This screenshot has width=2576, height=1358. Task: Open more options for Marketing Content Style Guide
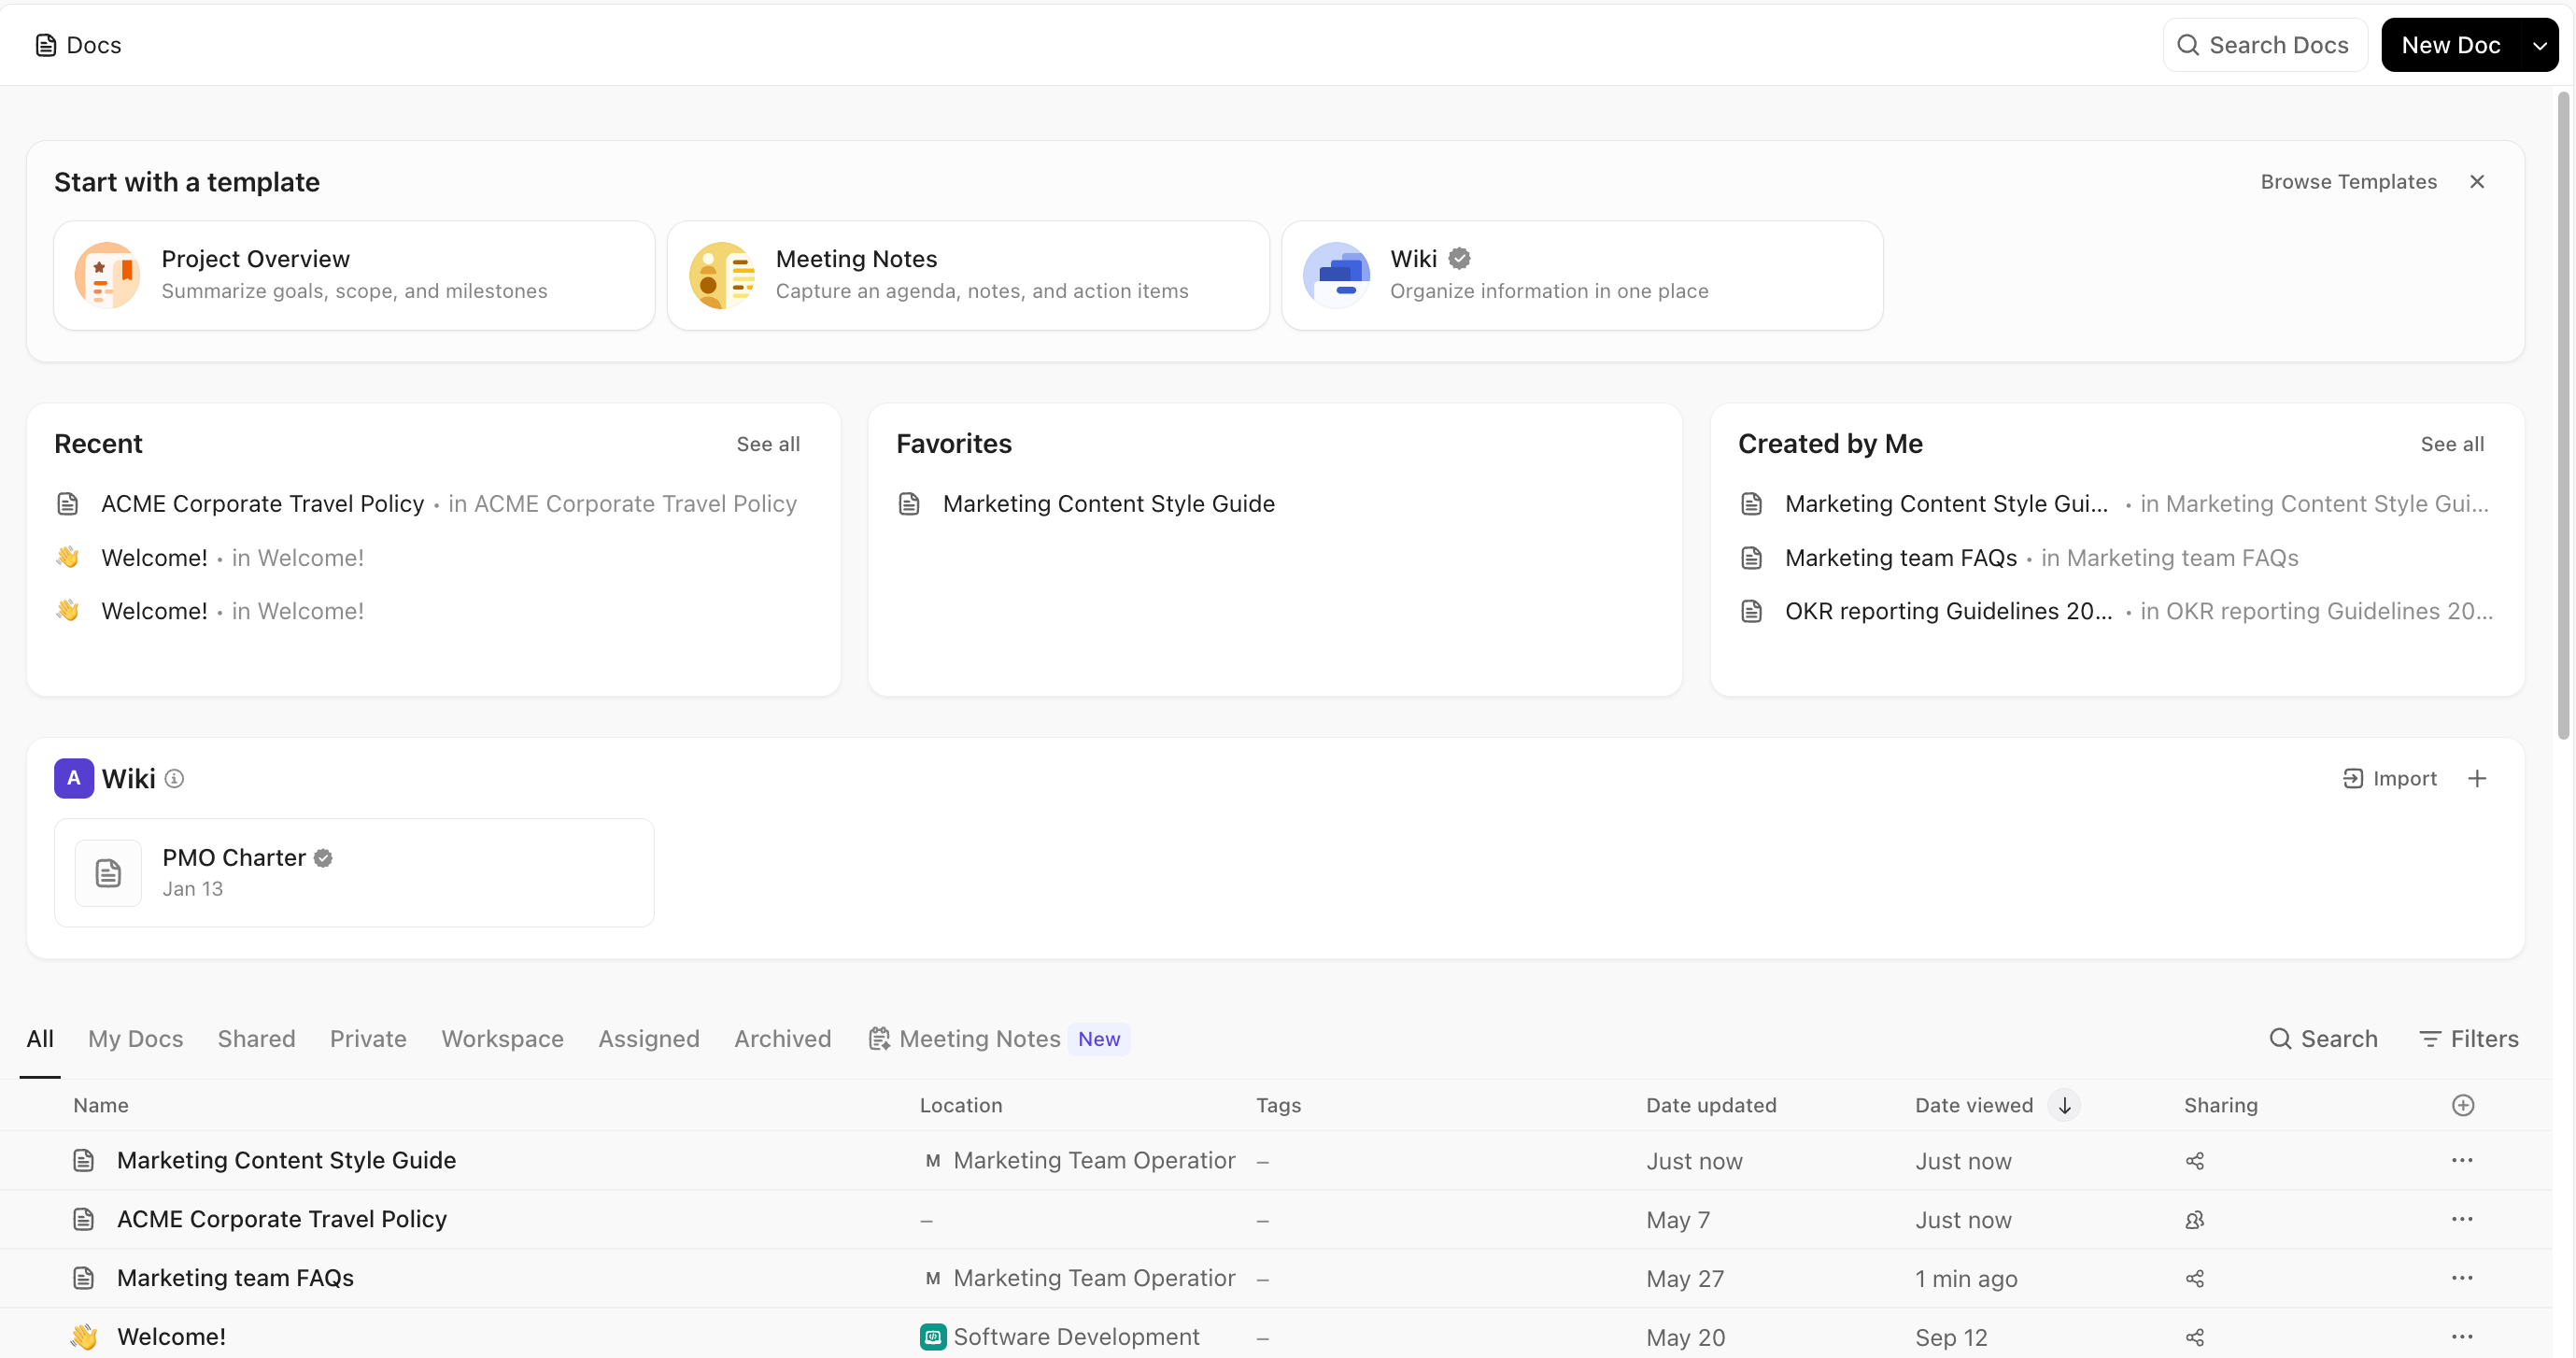[x=2461, y=1160]
